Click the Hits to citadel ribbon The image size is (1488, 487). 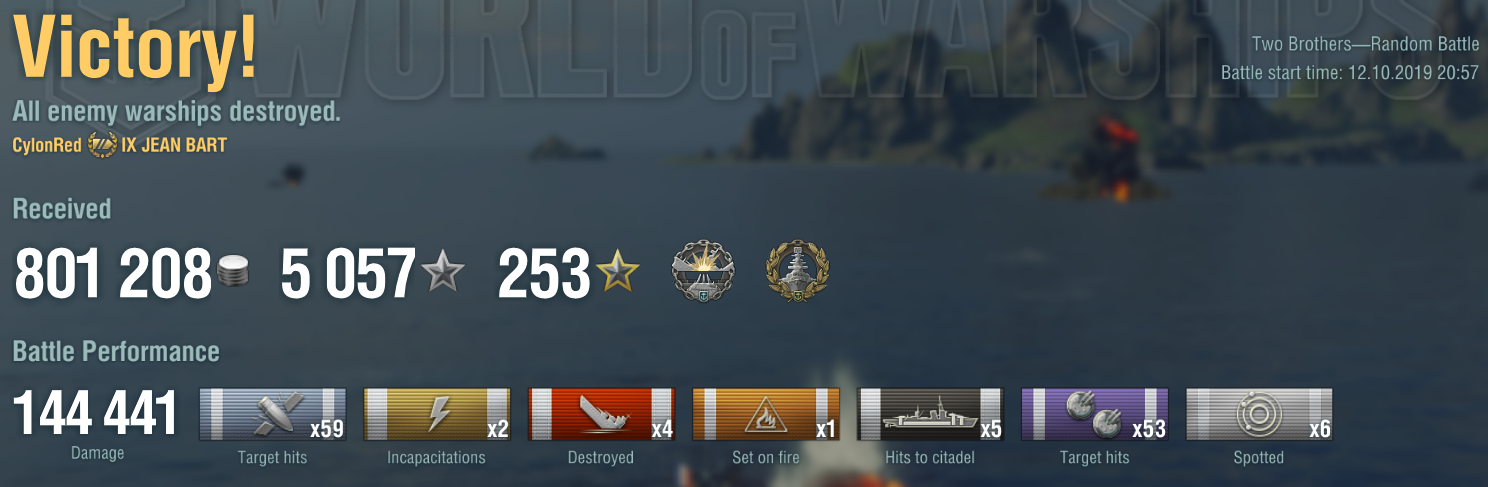[x=931, y=414]
